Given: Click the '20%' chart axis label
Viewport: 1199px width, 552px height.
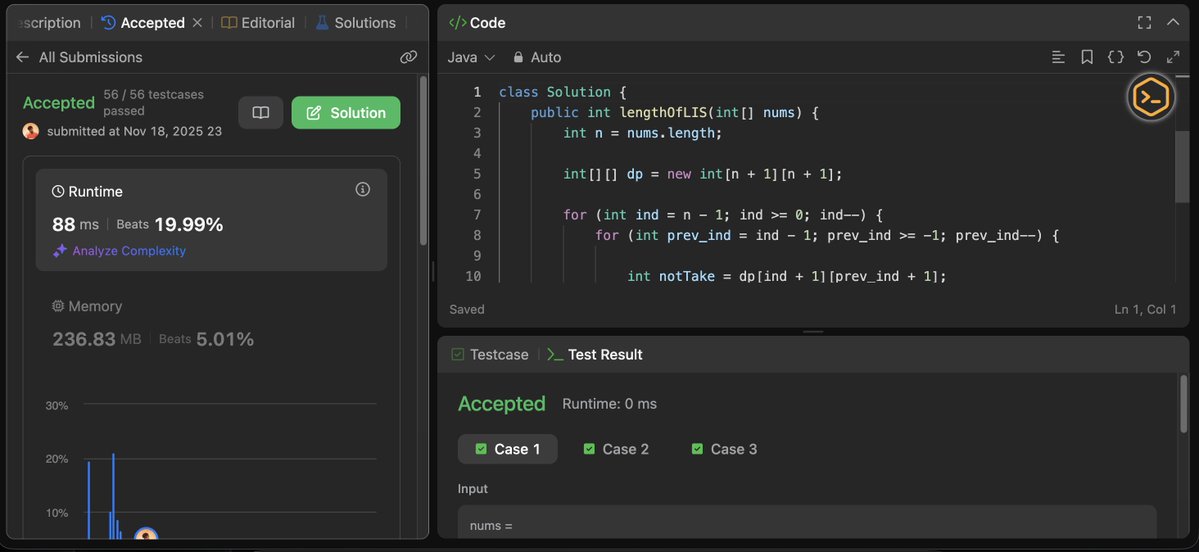Looking at the screenshot, I should click(57, 459).
